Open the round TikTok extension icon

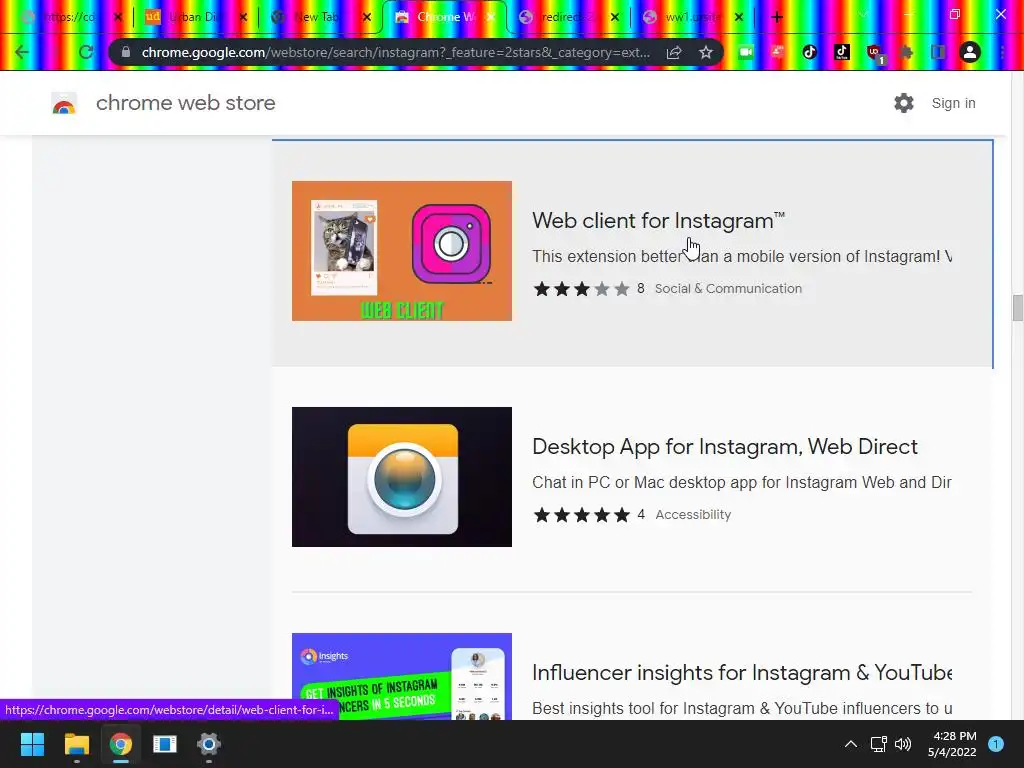click(x=810, y=52)
